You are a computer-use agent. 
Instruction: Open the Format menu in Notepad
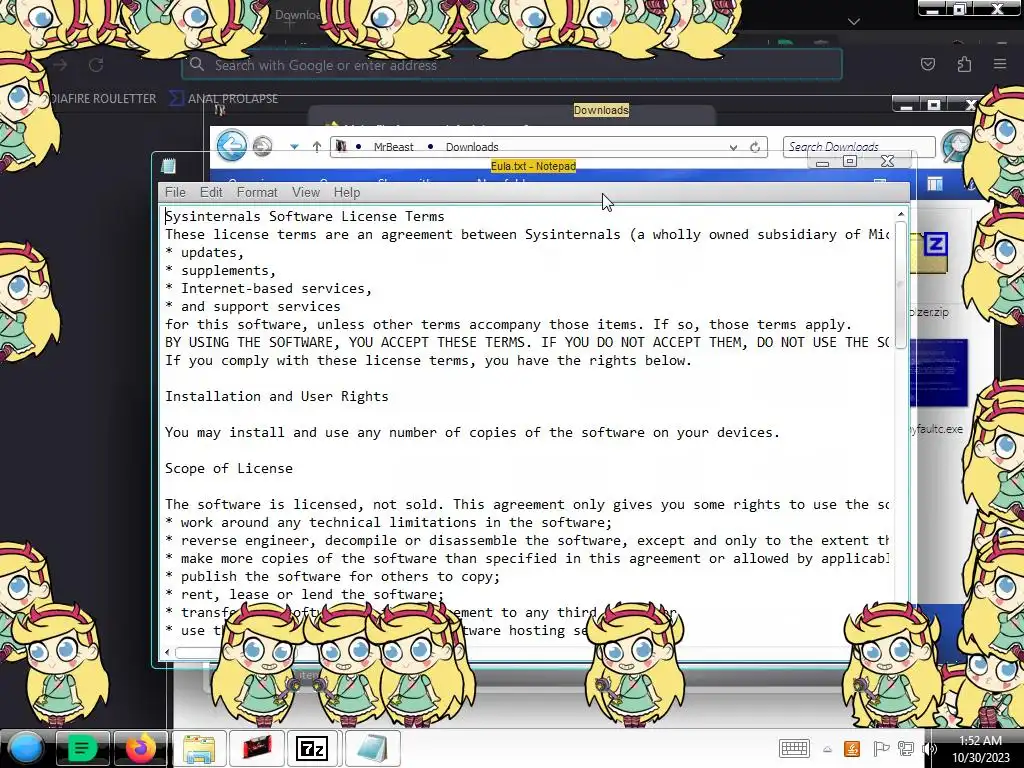point(257,192)
